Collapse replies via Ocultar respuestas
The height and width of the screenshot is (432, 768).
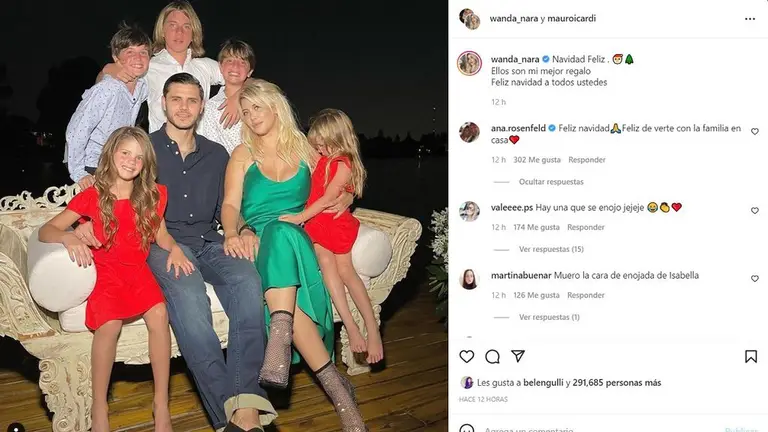click(x=551, y=182)
